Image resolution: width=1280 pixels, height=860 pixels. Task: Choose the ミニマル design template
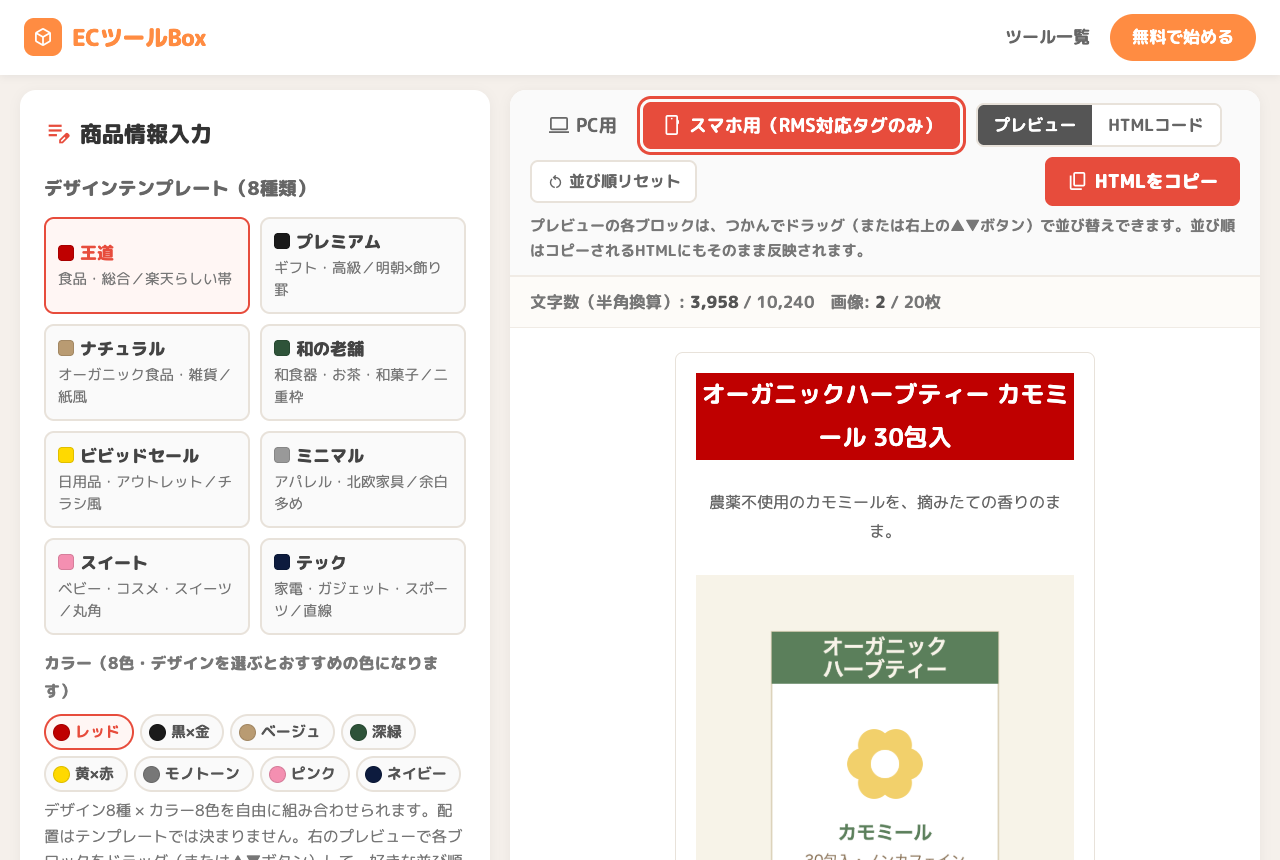[x=363, y=479]
